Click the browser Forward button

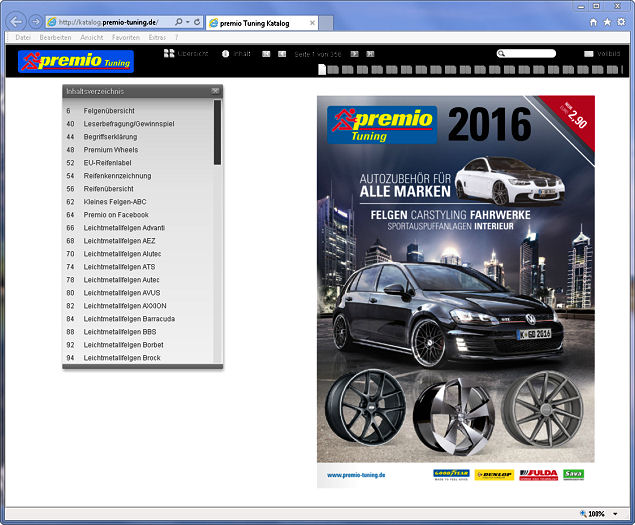pyautogui.click(x=36, y=21)
